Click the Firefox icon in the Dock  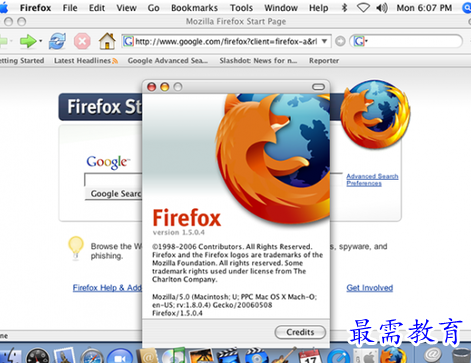coord(393,355)
